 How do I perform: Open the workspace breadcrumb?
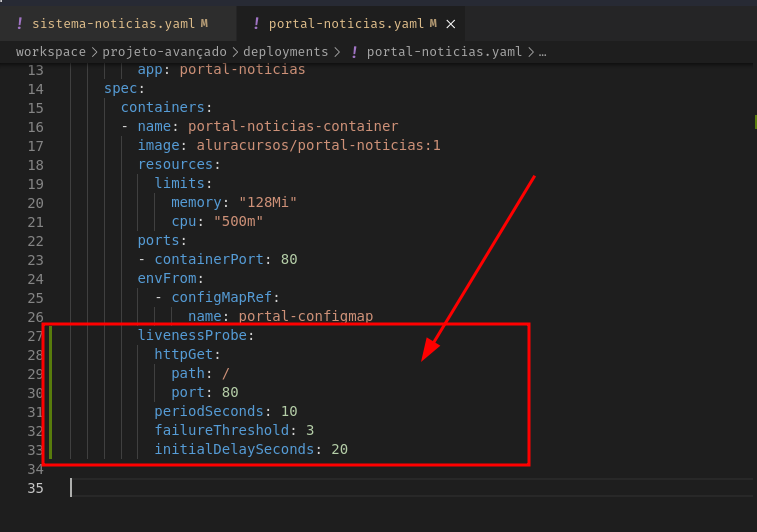click(x=50, y=52)
